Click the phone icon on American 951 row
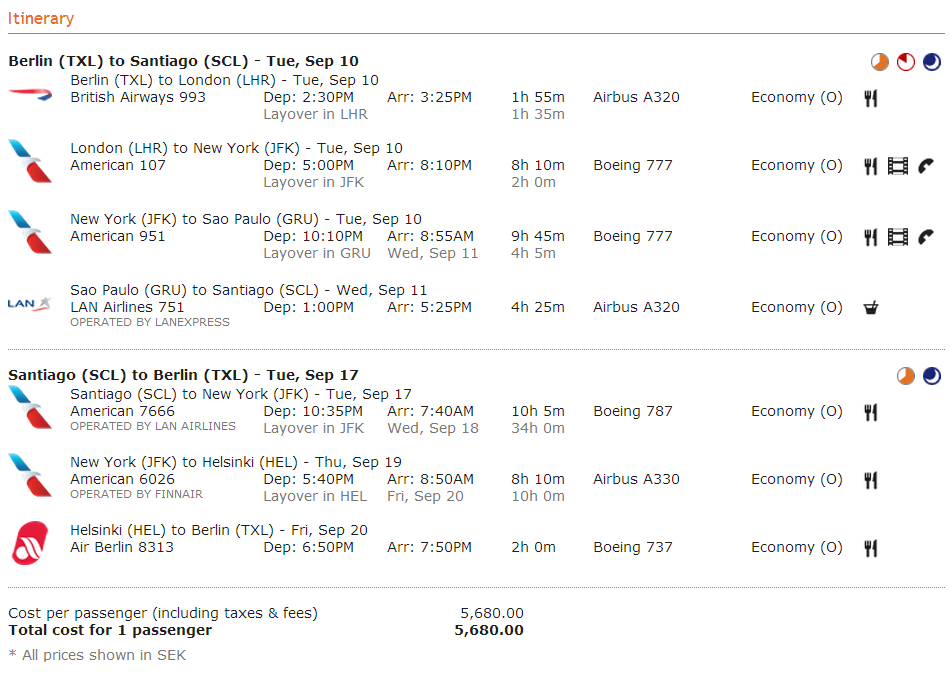The image size is (950, 676). pos(926,237)
